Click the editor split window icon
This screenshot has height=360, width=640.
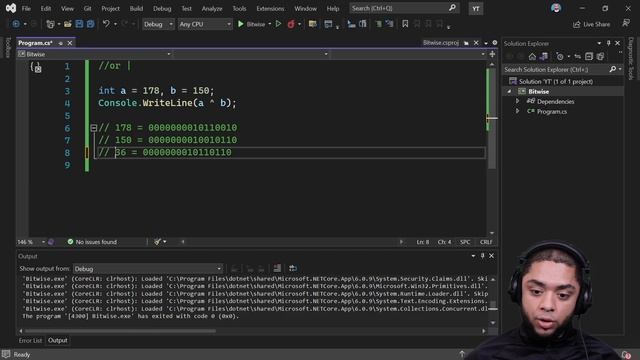[492, 54]
